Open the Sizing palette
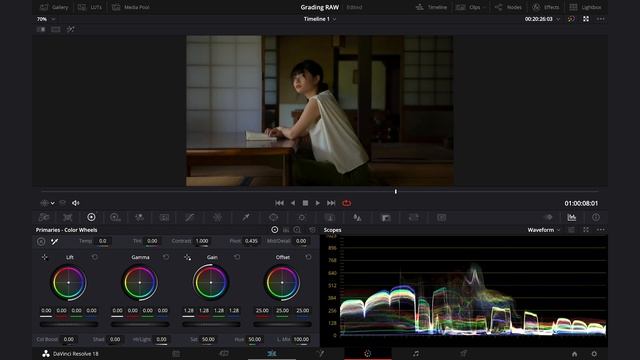This screenshot has height=360, width=640. (413, 218)
